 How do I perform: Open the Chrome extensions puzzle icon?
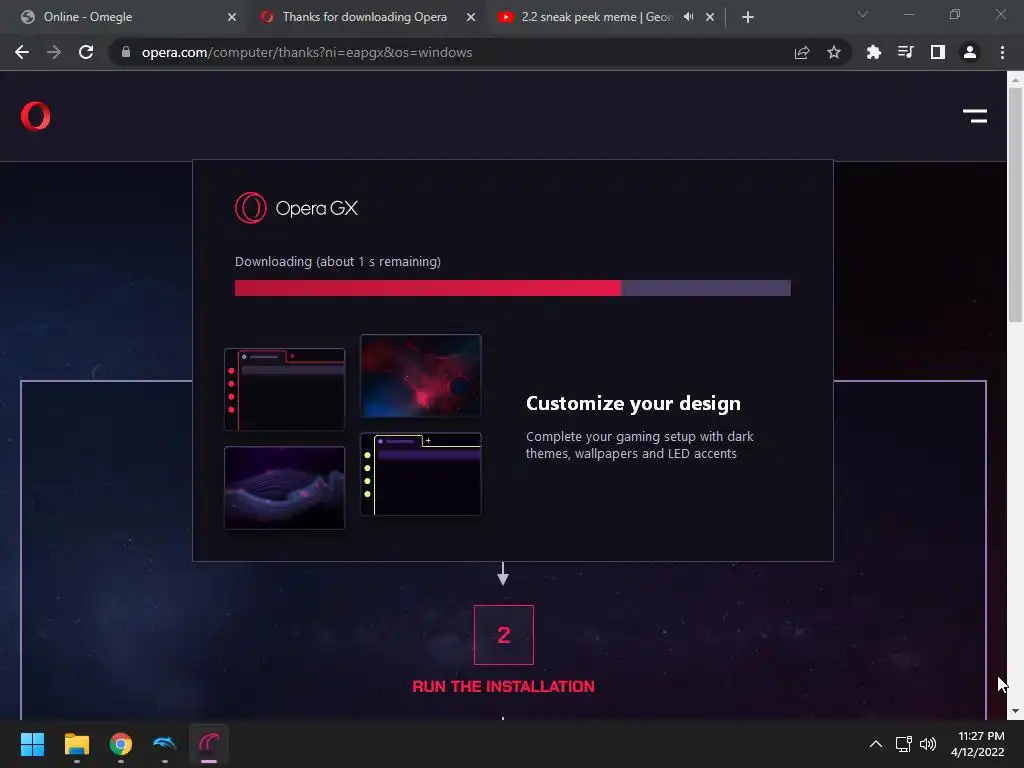point(873,52)
